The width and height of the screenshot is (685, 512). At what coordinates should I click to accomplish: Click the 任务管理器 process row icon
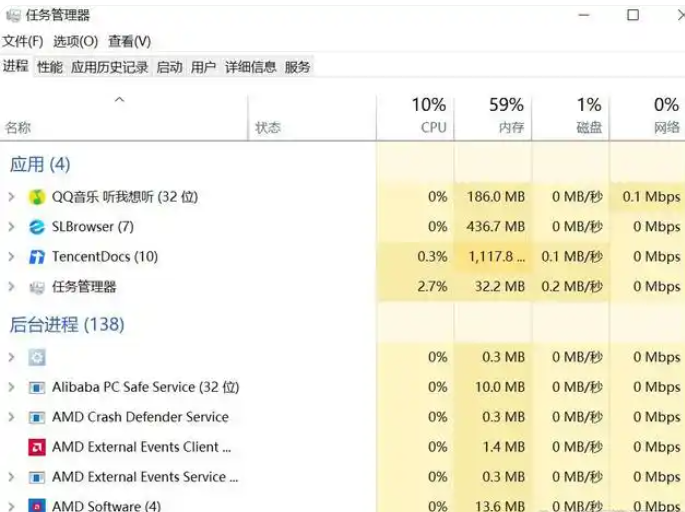click(37, 287)
